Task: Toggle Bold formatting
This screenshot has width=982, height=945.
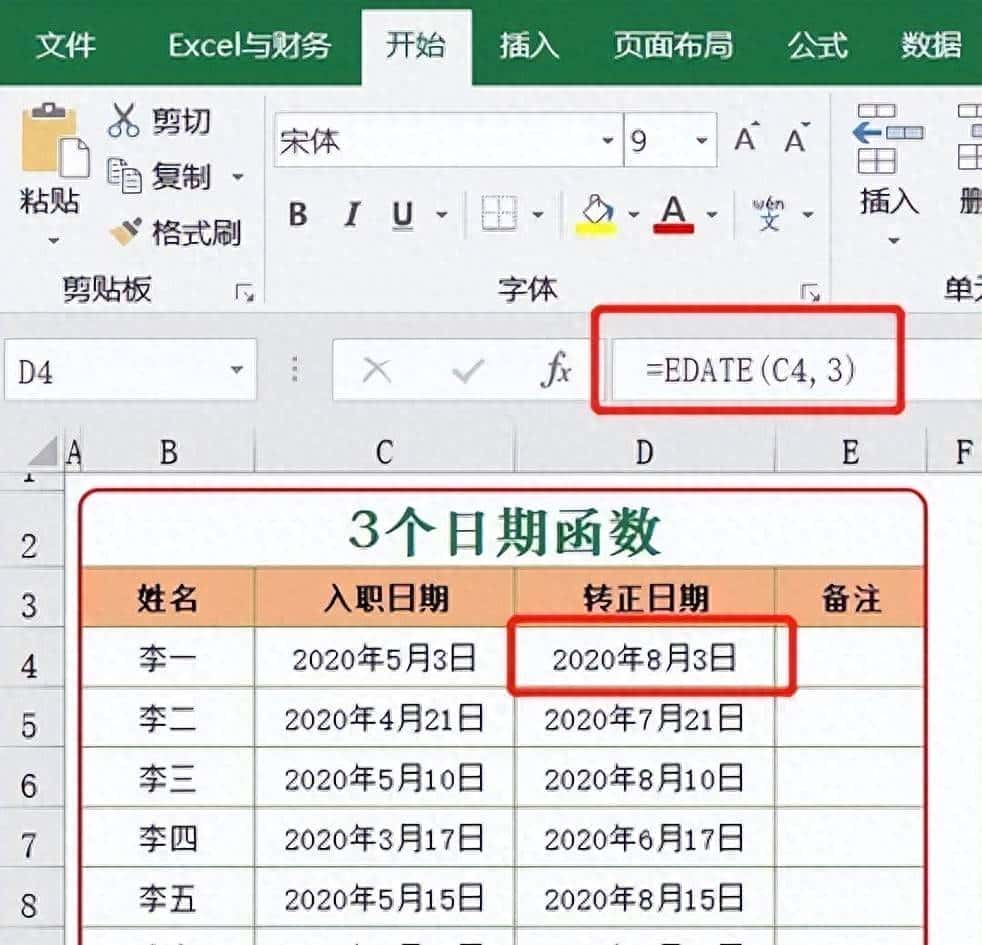Action: point(297,215)
